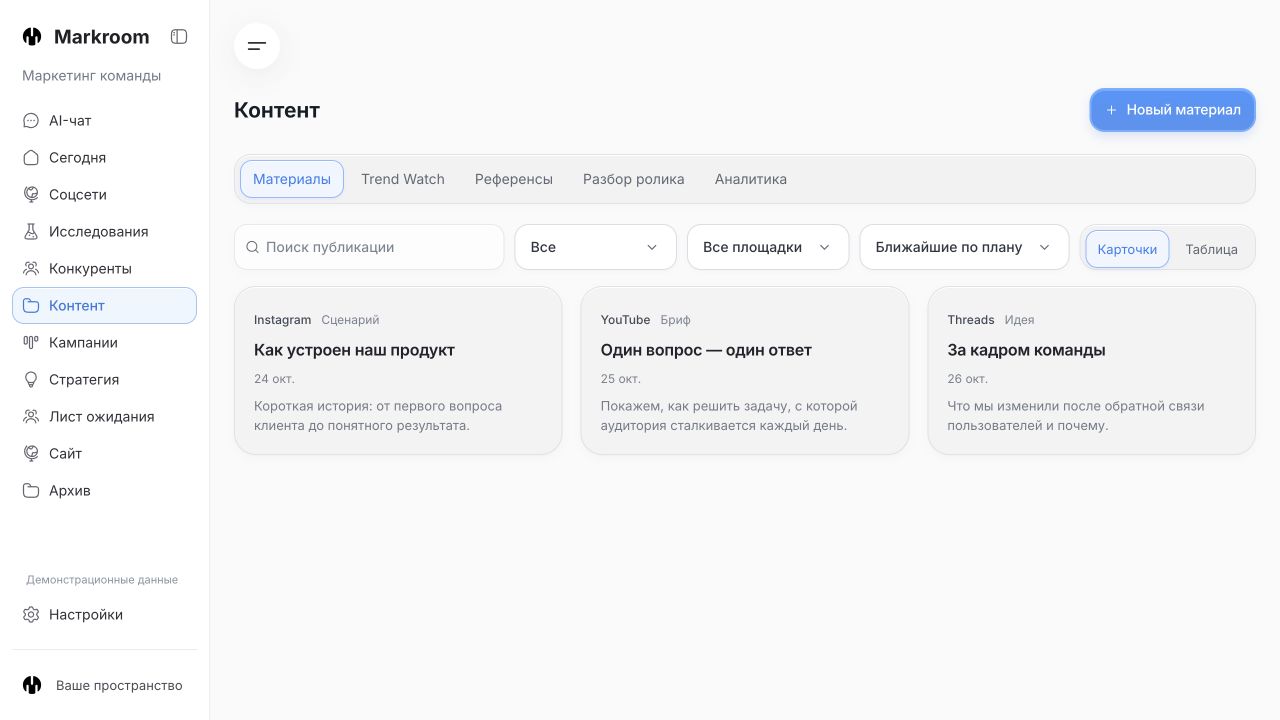Expand the "Все площадки" platform dropdown

pyautogui.click(x=768, y=247)
